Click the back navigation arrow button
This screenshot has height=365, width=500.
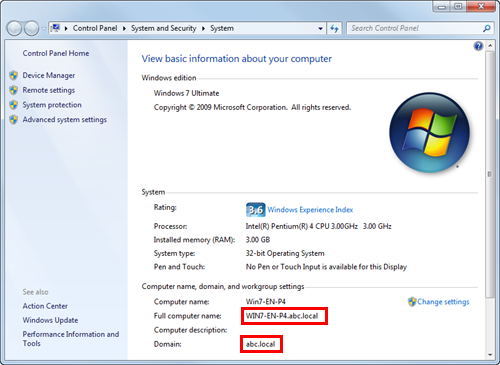[x=14, y=28]
